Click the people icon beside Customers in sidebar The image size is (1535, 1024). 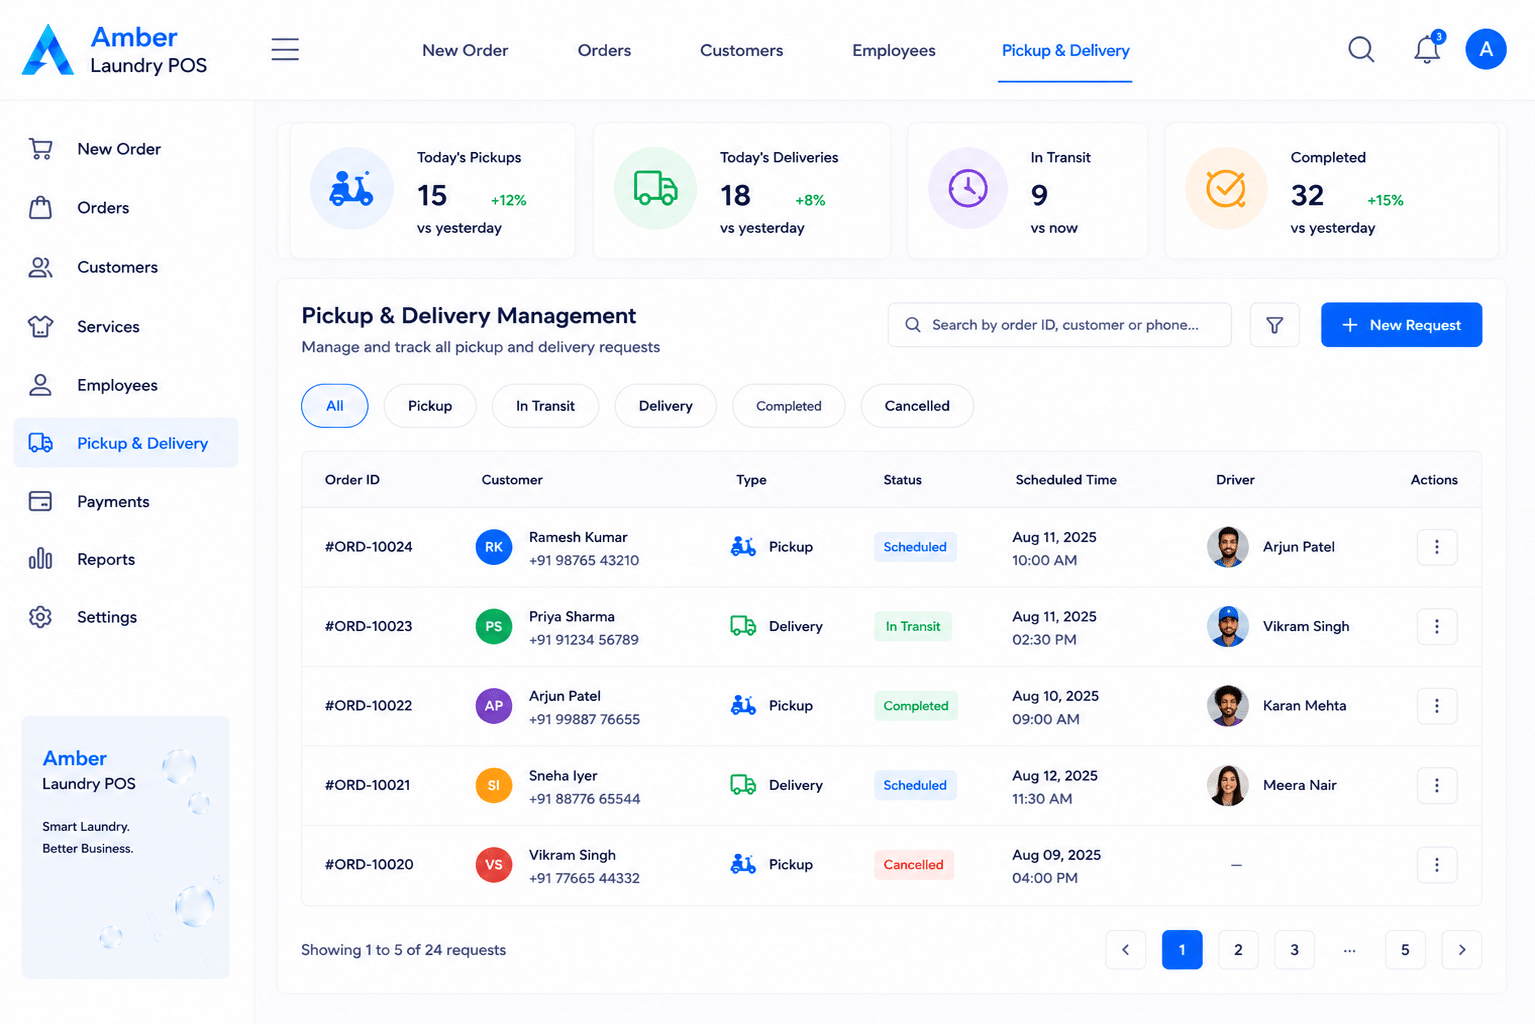tap(40, 267)
